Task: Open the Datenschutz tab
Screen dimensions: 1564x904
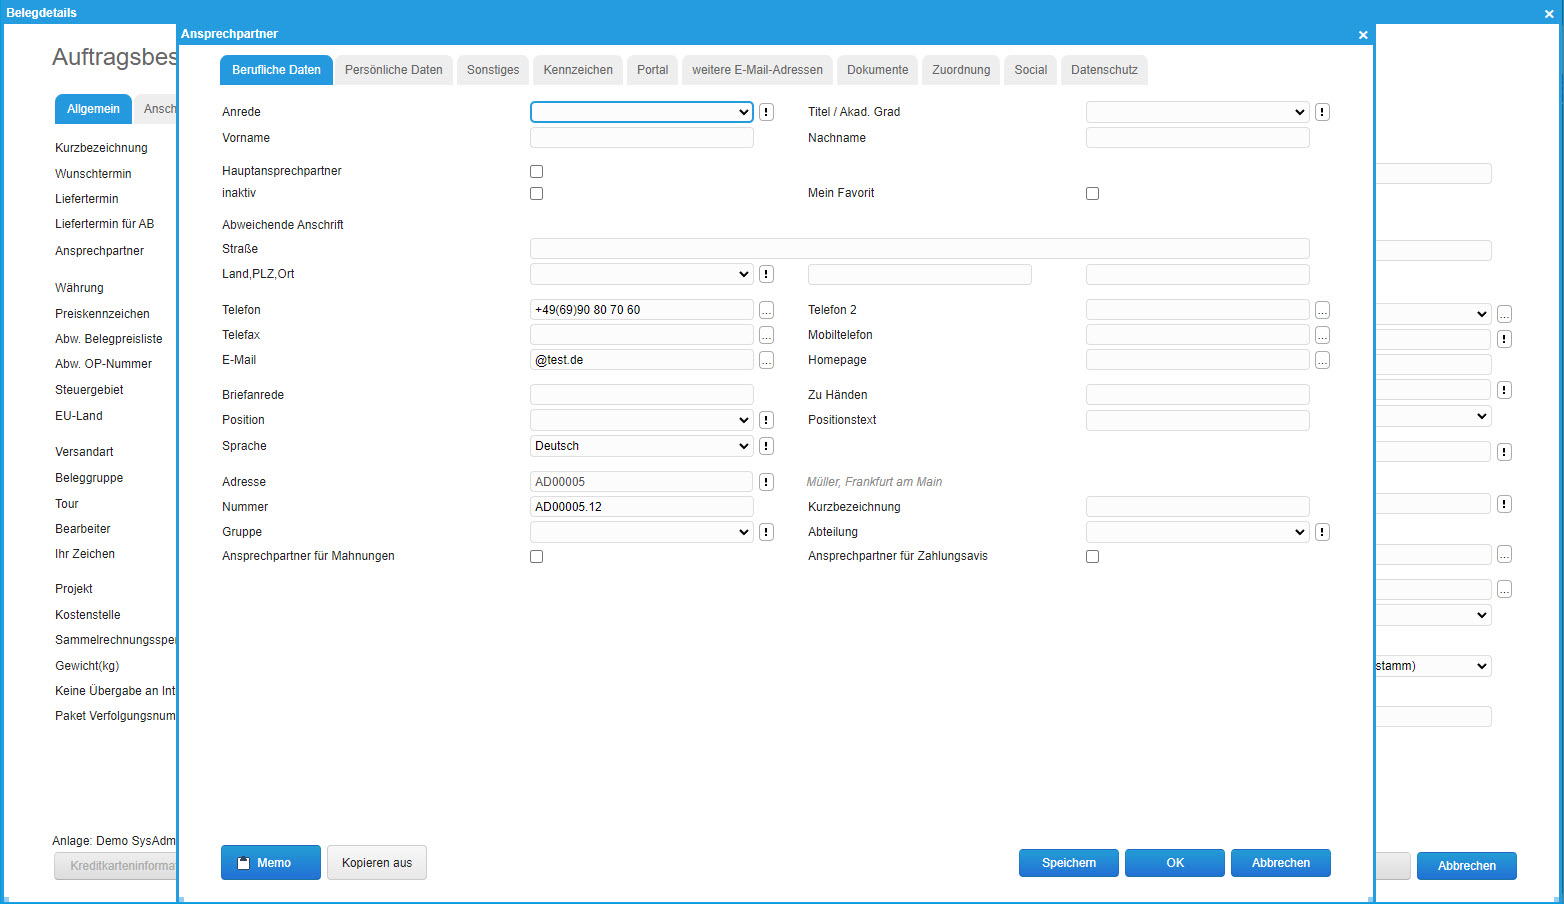Action: click(x=1104, y=70)
